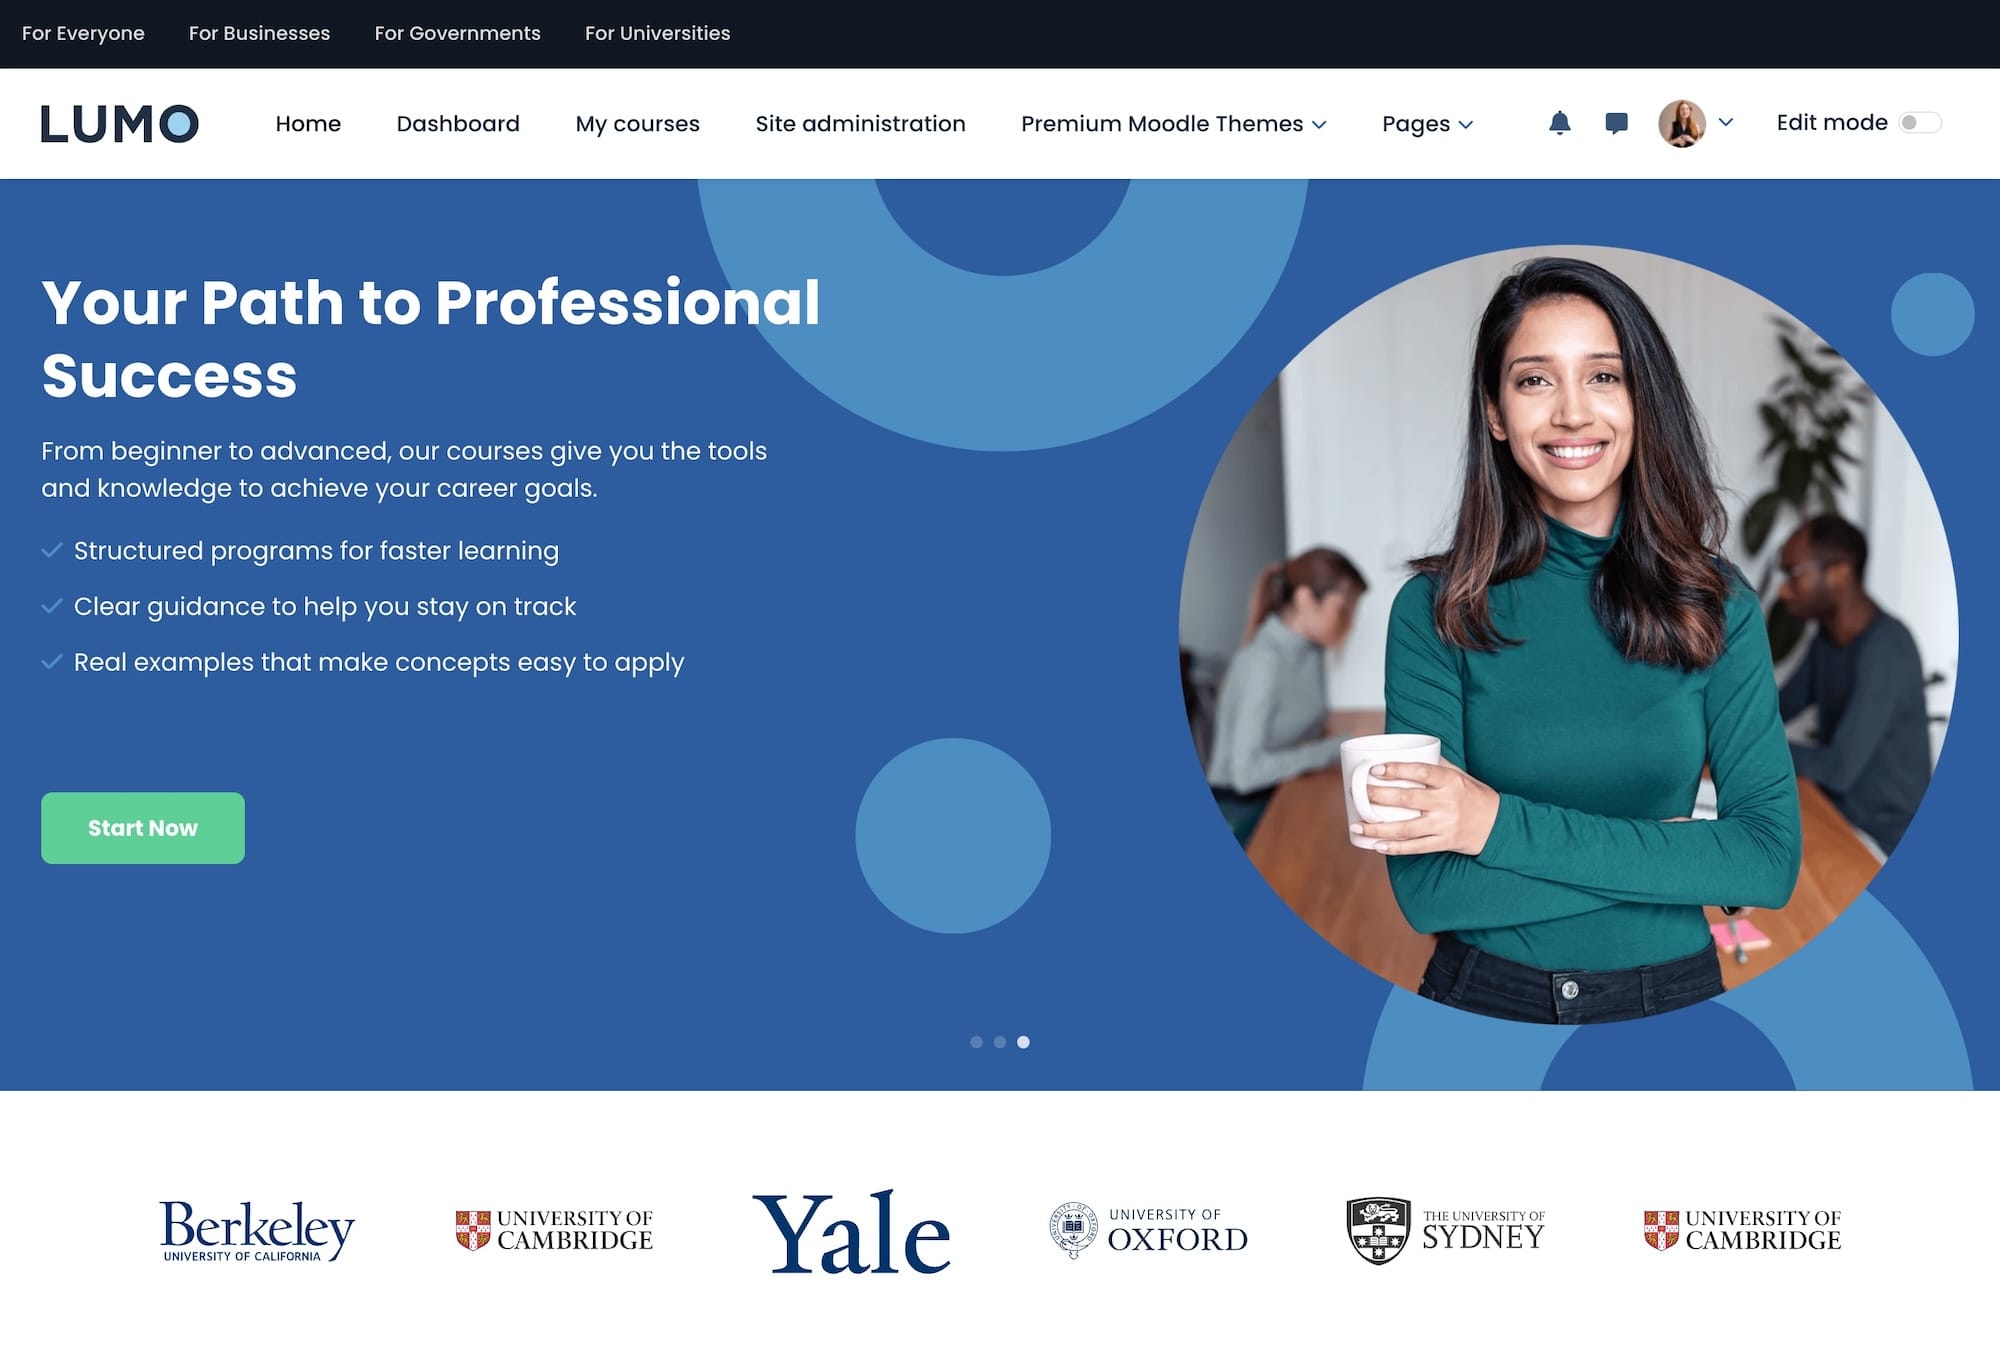Select the second carousel slide dot

click(x=999, y=1042)
